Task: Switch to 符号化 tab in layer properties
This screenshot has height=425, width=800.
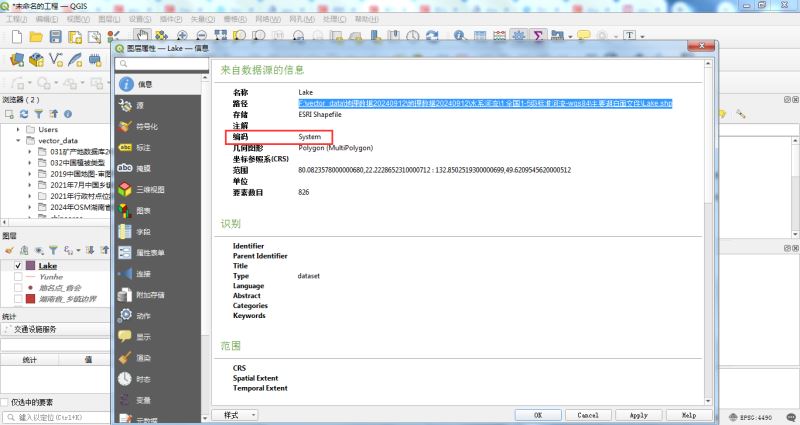Action: point(158,127)
